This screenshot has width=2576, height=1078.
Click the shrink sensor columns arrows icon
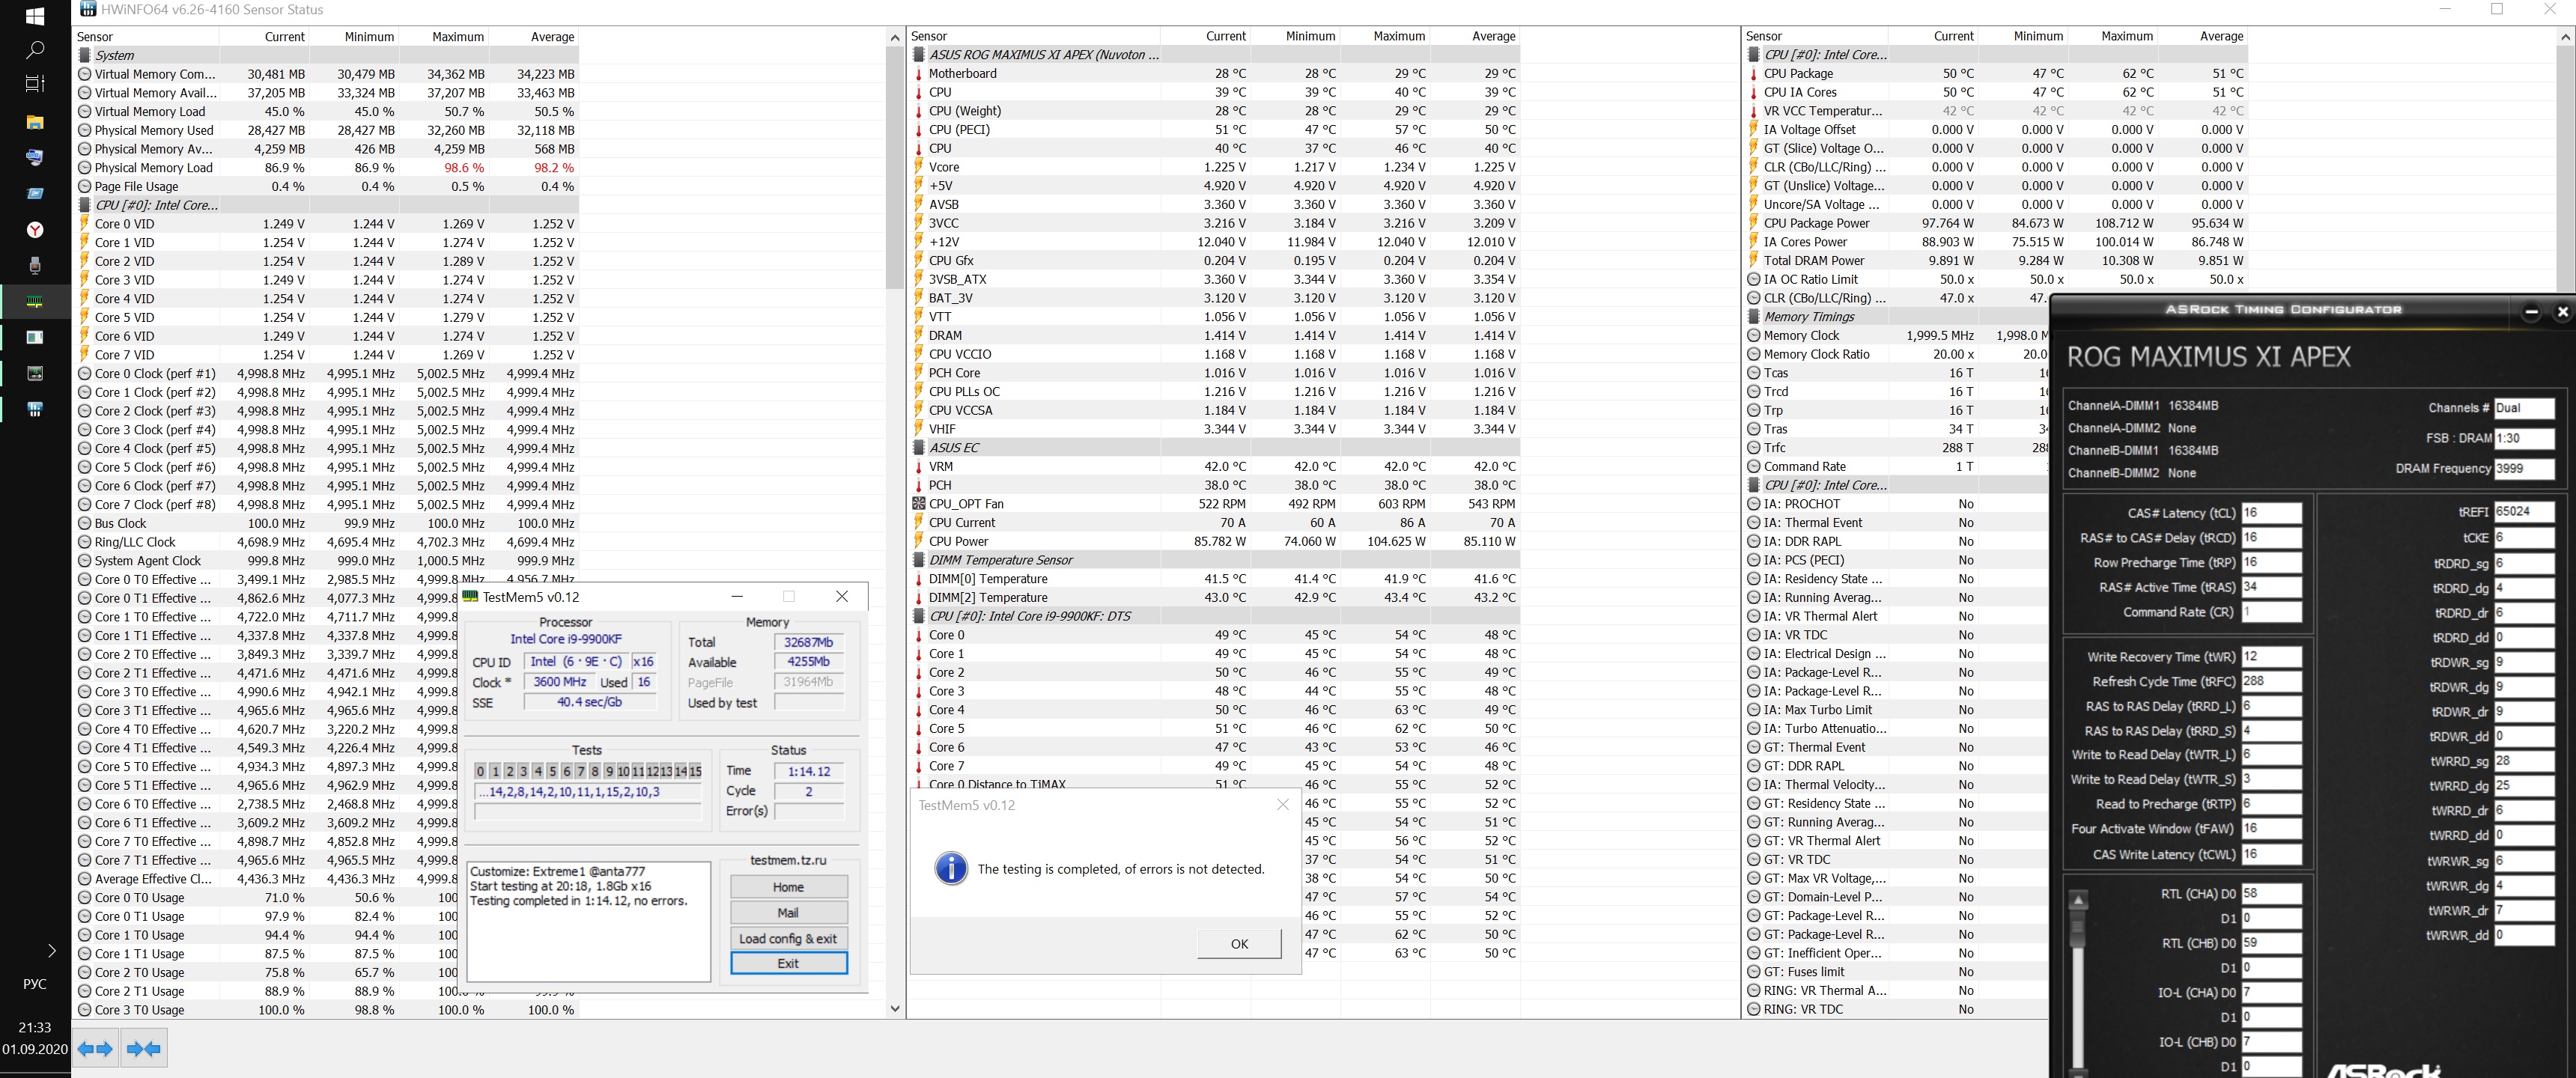[143, 1048]
